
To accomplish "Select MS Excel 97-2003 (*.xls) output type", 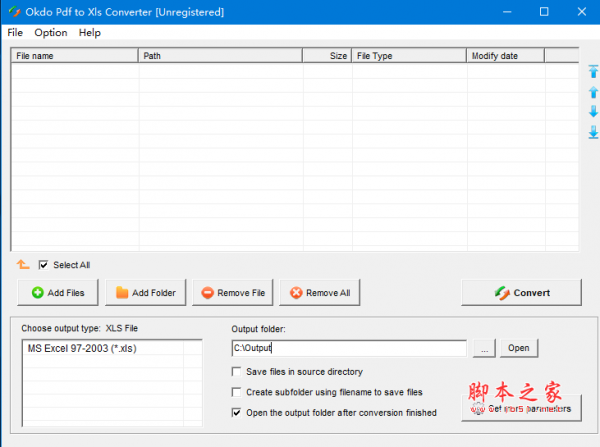I will (x=82, y=349).
